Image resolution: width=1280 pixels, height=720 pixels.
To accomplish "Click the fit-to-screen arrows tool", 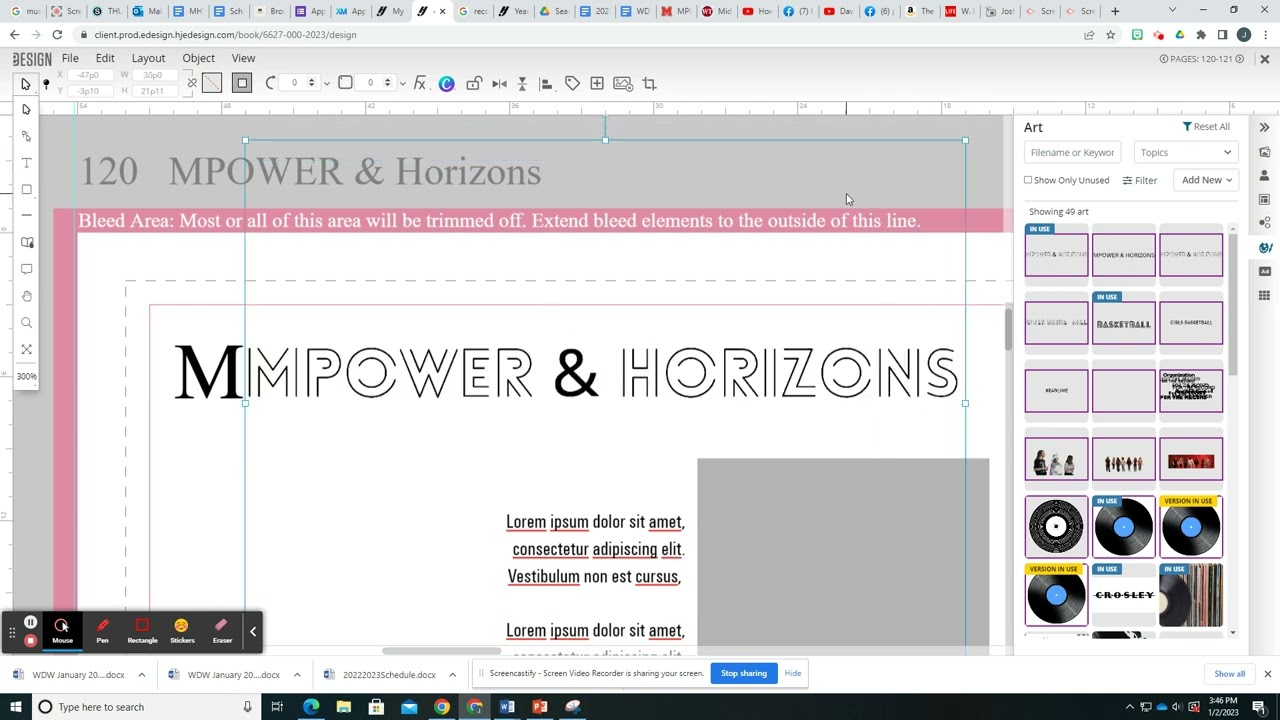I will [26, 349].
